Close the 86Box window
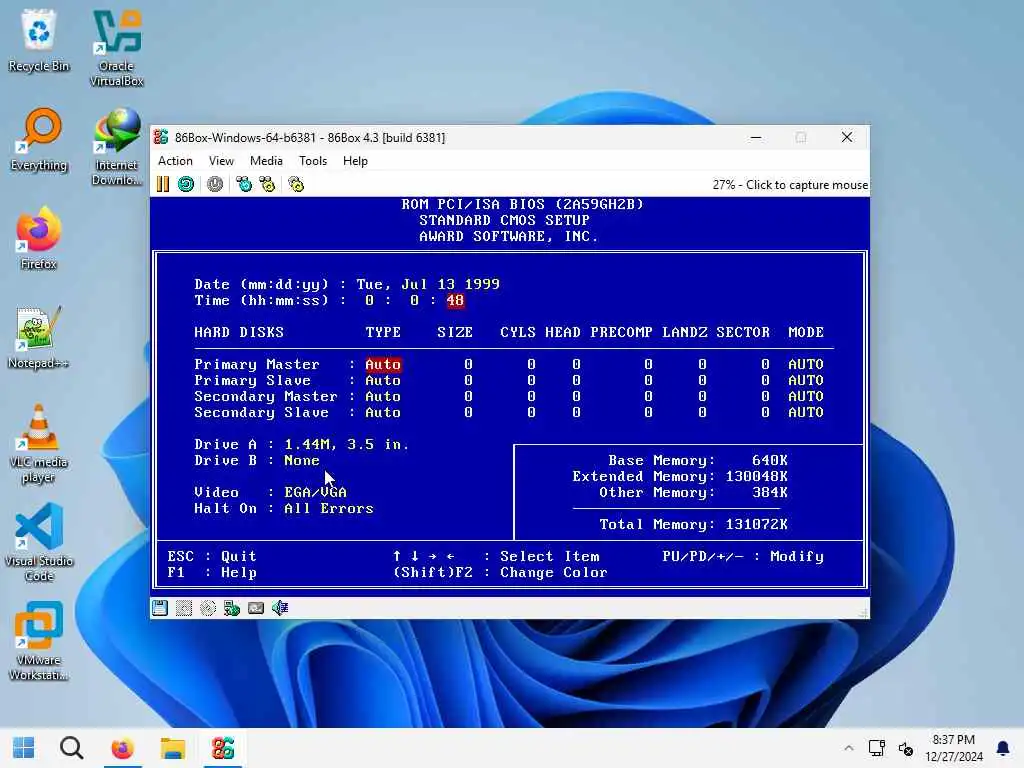 point(847,138)
